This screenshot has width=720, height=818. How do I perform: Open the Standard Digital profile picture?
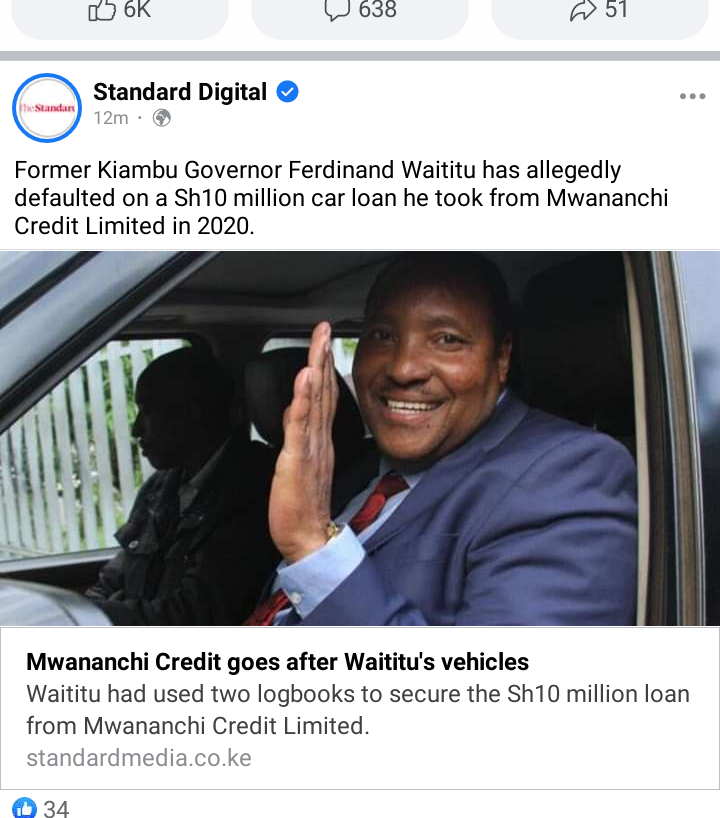47,107
